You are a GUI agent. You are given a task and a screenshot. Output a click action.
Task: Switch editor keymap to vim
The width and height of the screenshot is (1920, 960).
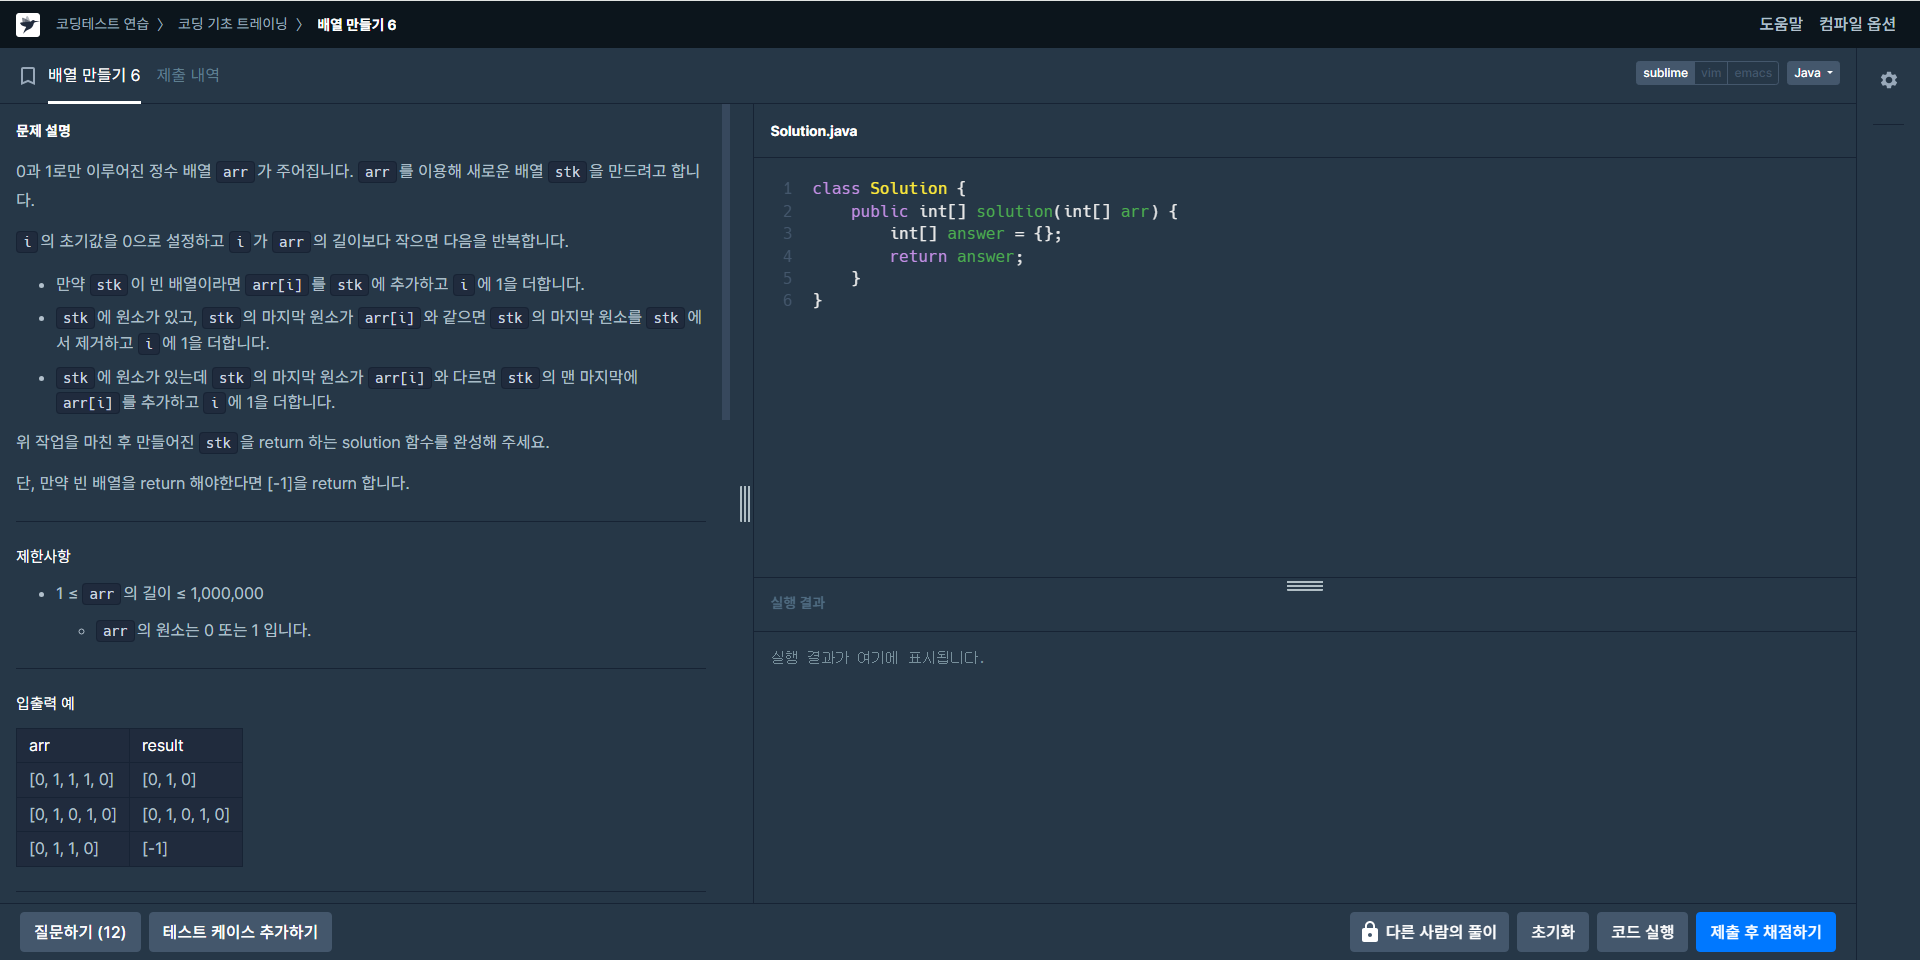1711,73
